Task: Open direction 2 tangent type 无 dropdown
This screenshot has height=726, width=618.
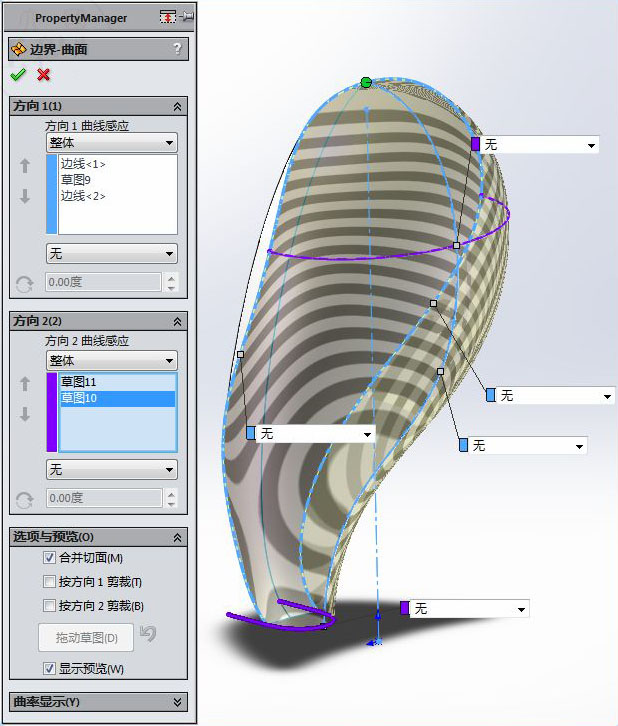Action: tap(112, 470)
